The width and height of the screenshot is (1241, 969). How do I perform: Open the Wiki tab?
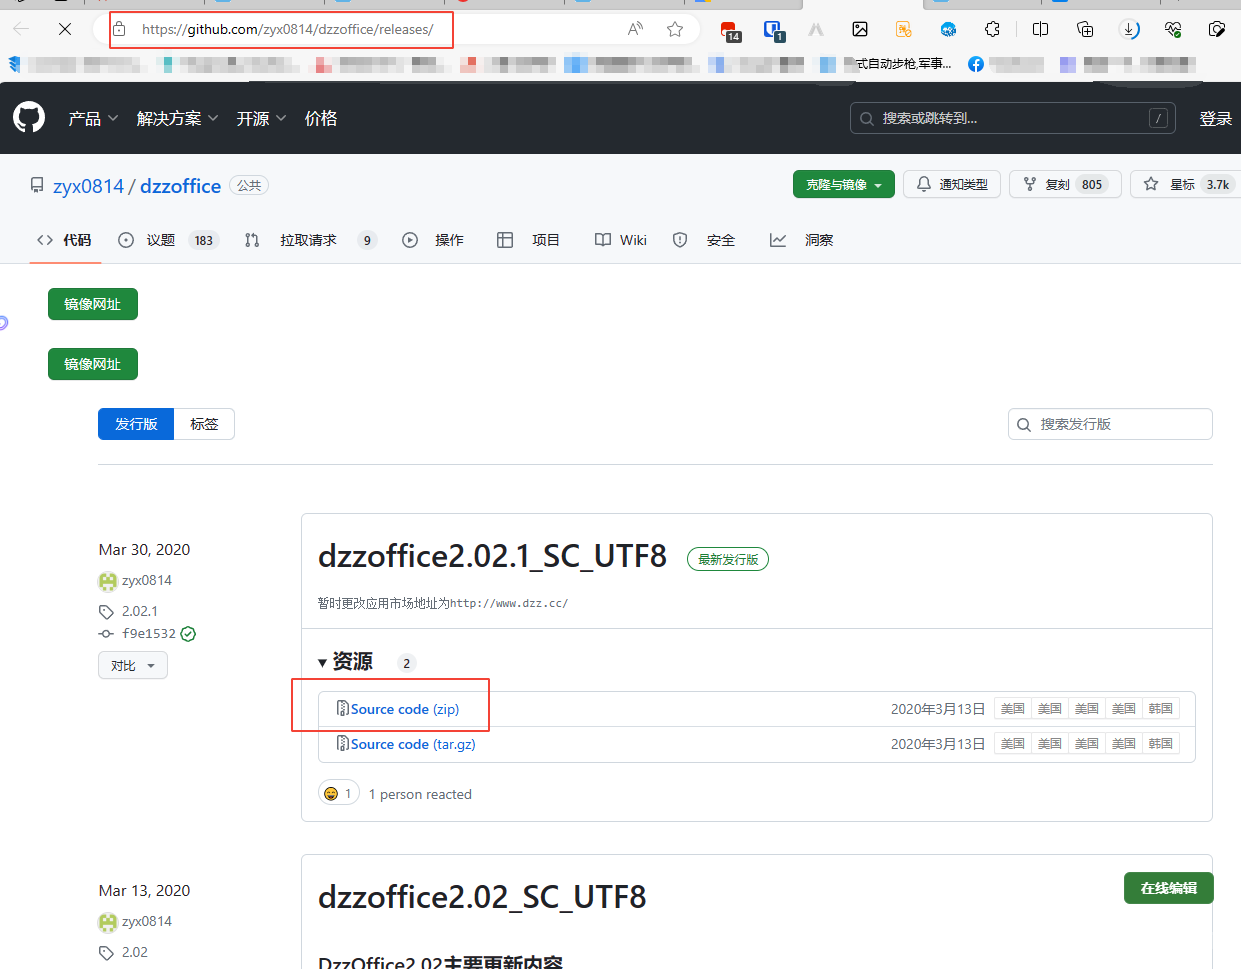621,240
